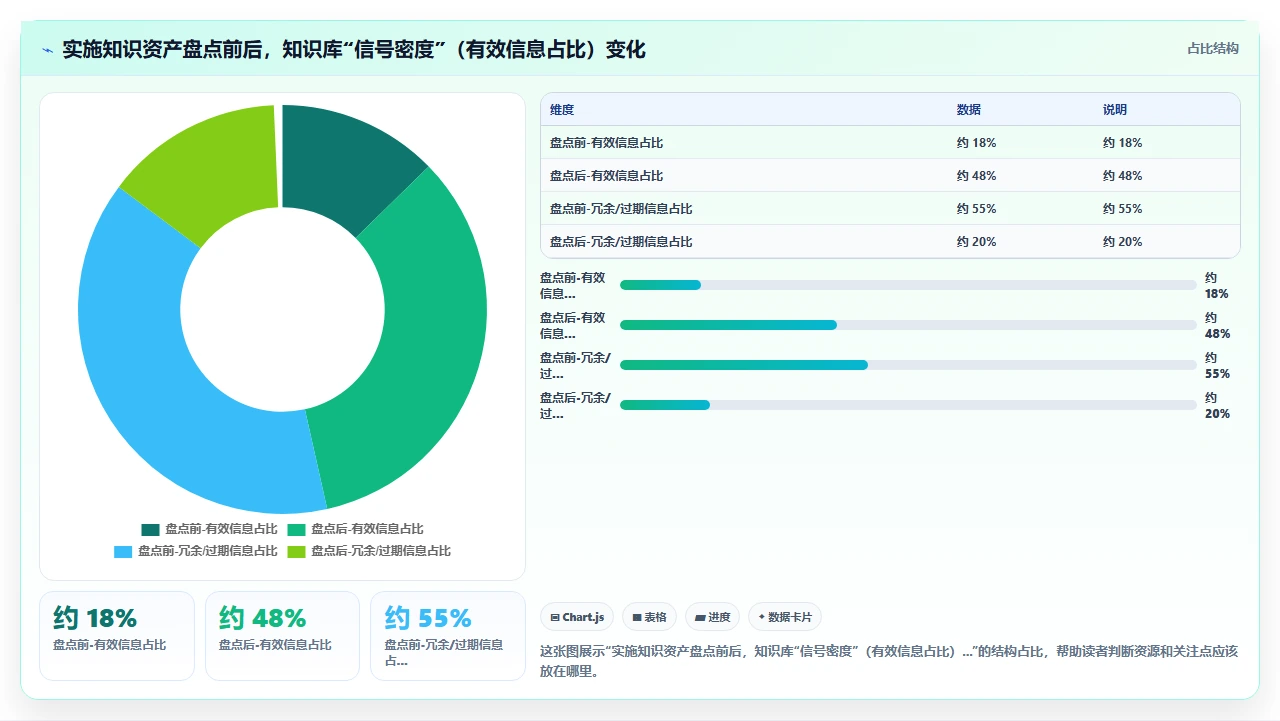
Task: Click the Chart.js tag button
Action: click(577, 617)
